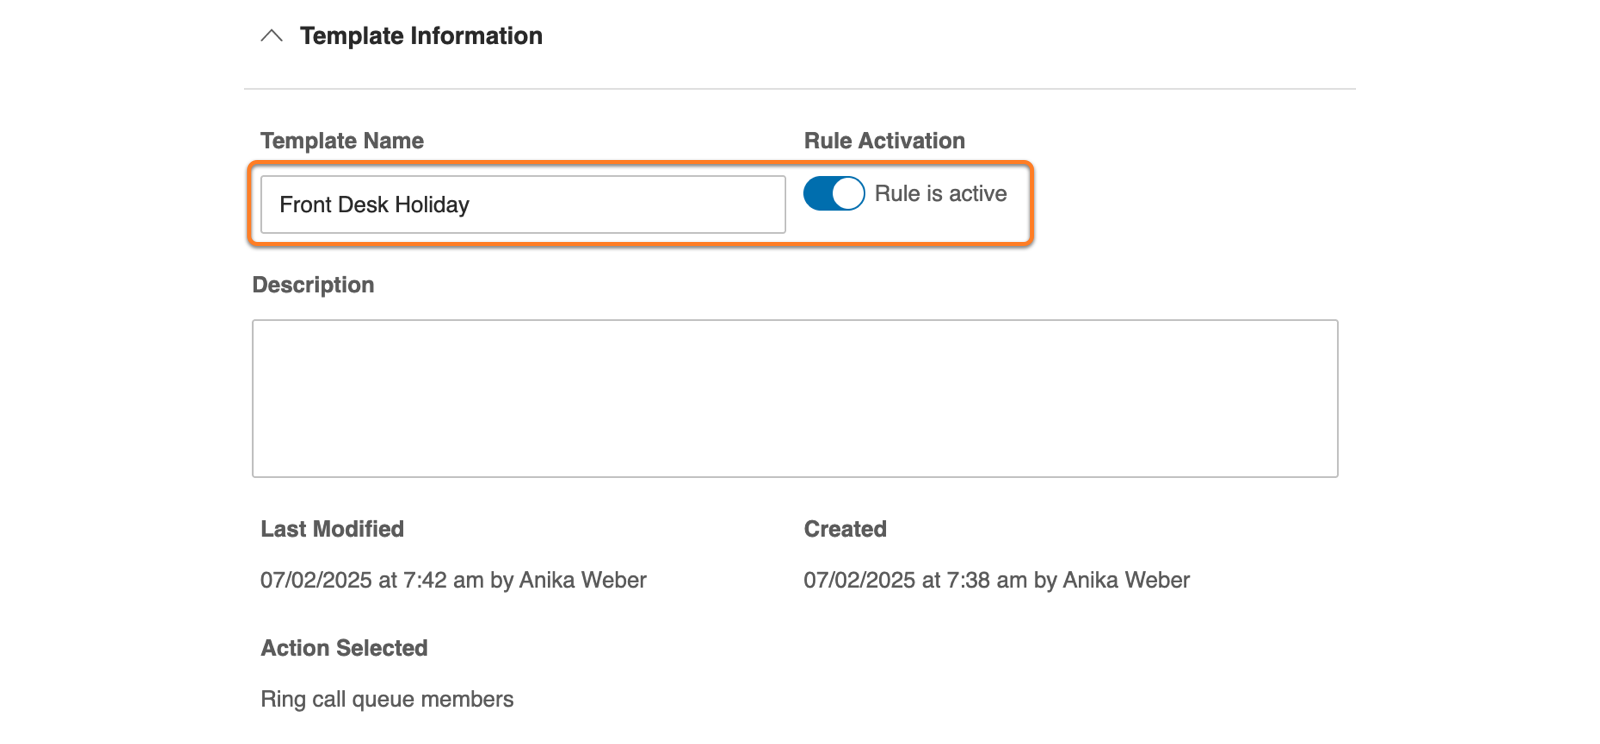Click the Template Name field label

(x=342, y=141)
